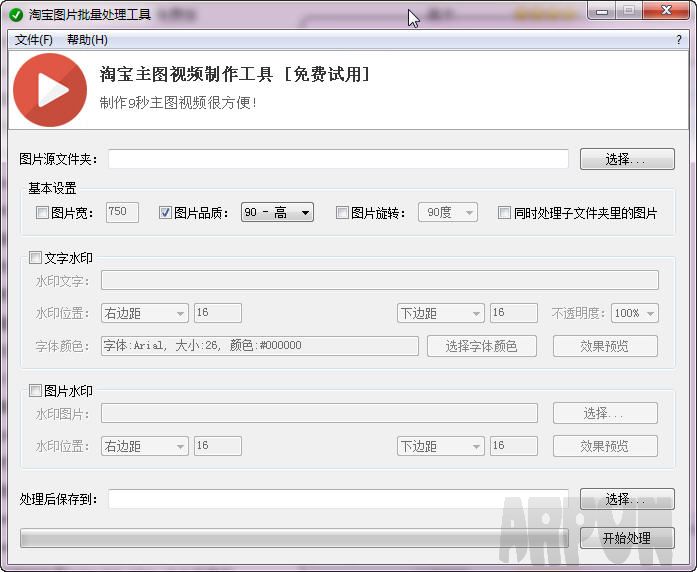The width and height of the screenshot is (697, 572).
Task: Uncheck the 图片品质 checkbox
Action: tap(166, 213)
